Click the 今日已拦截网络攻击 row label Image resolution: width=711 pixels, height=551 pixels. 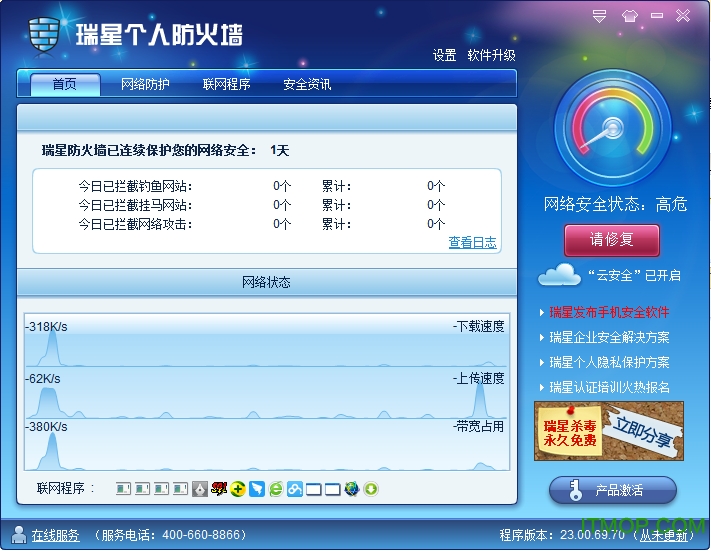(135, 224)
